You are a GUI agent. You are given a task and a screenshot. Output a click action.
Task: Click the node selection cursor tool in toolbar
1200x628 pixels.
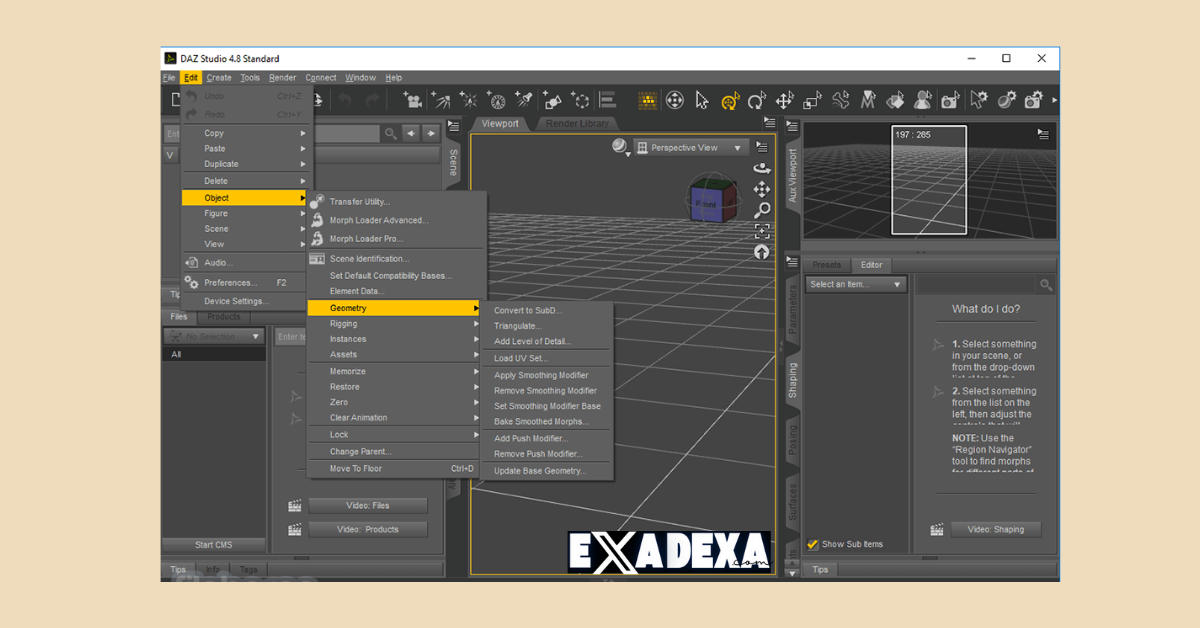[x=703, y=100]
